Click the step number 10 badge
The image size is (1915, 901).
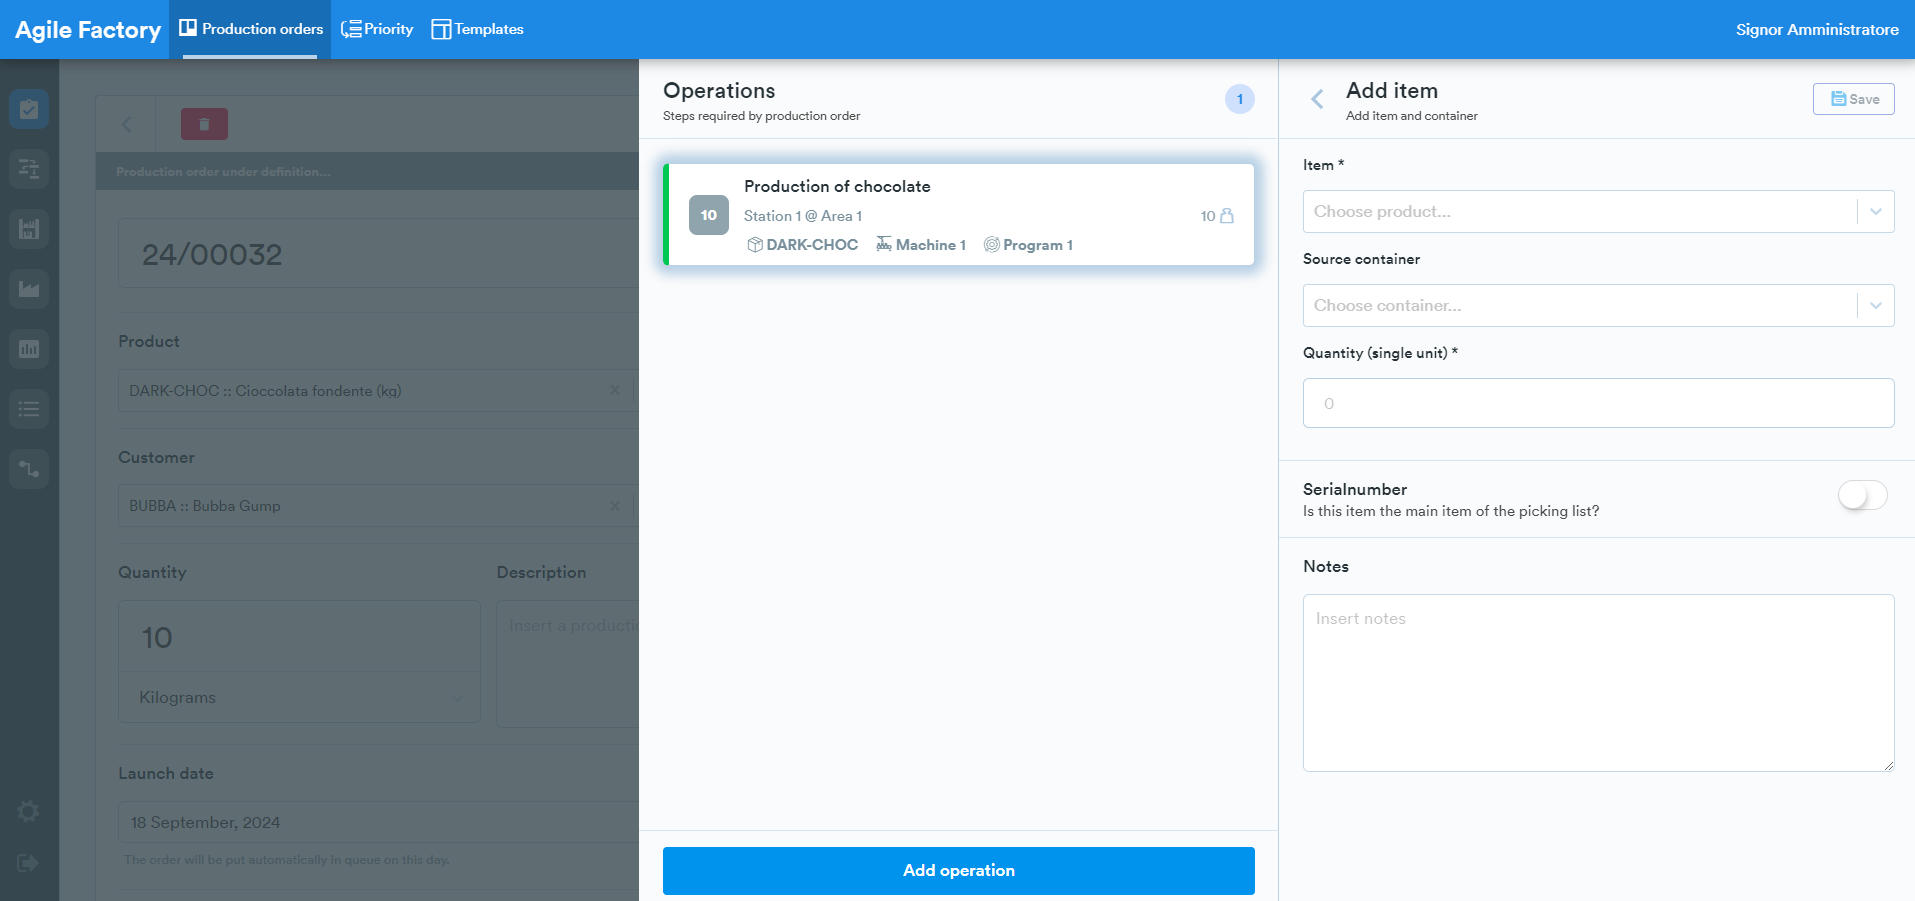click(708, 215)
